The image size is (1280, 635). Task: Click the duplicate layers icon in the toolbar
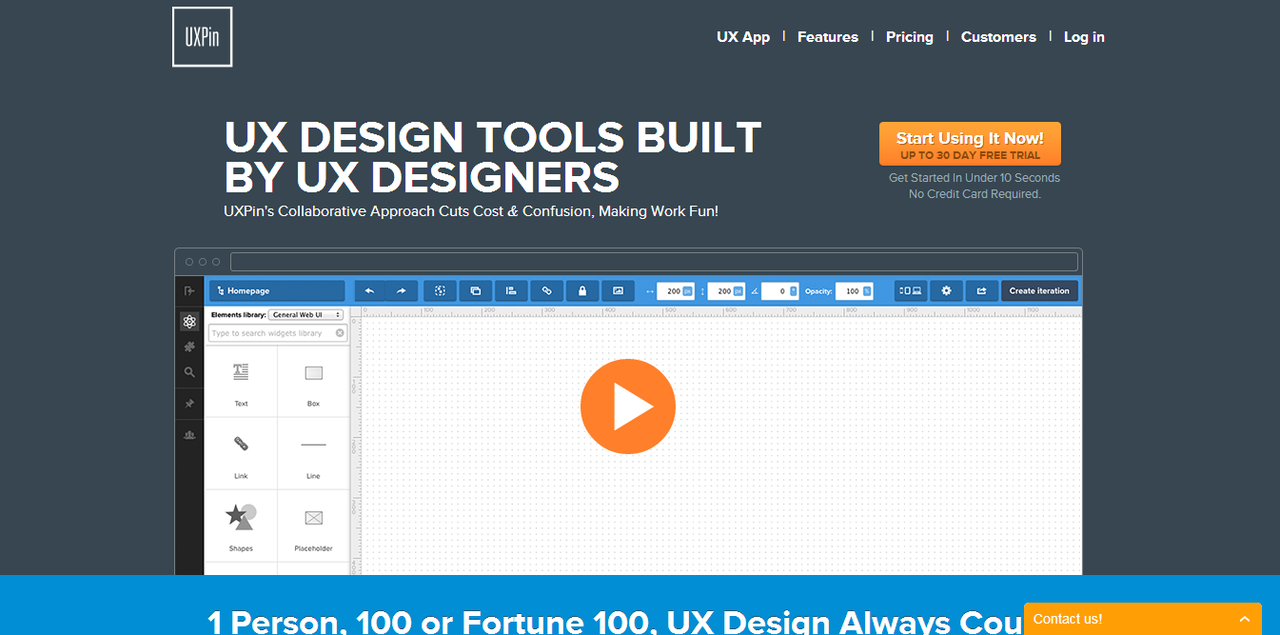tap(475, 291)
